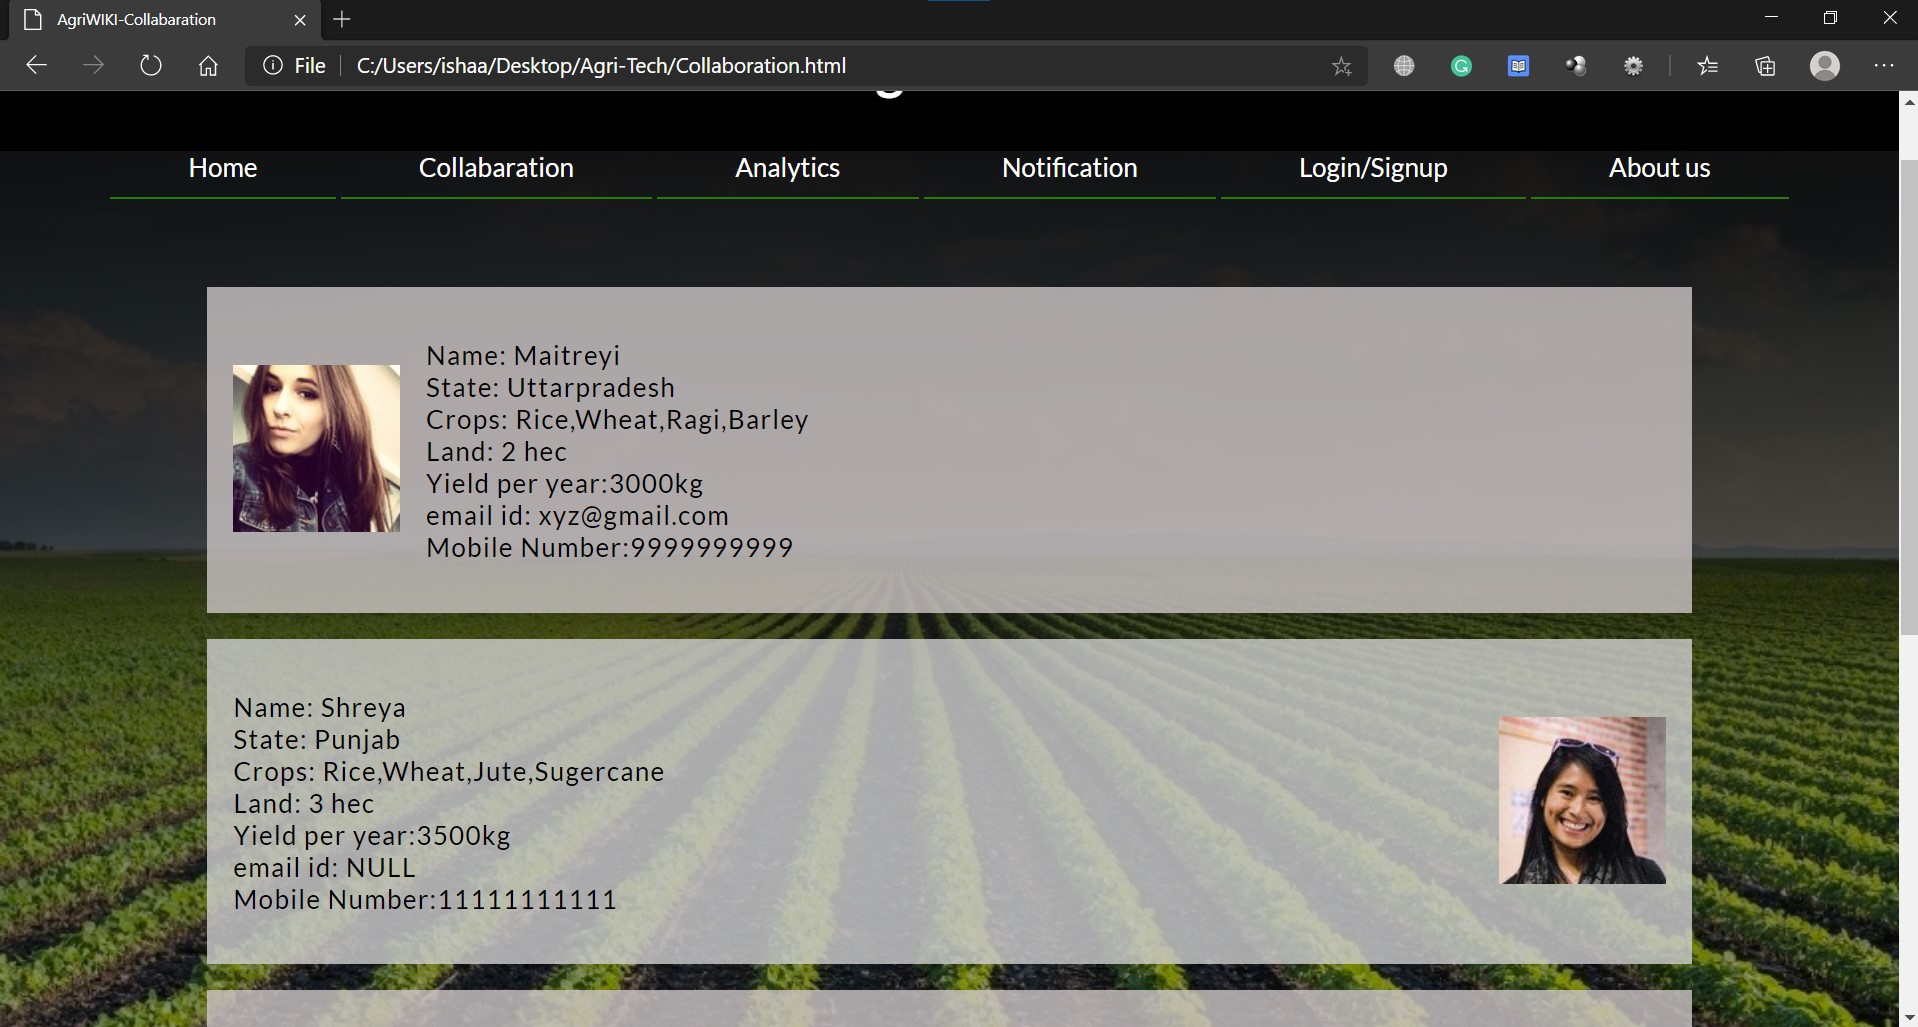Click 'Mobile Number:11111111111' text
1918x1027 pixels.
coord(425,900)
